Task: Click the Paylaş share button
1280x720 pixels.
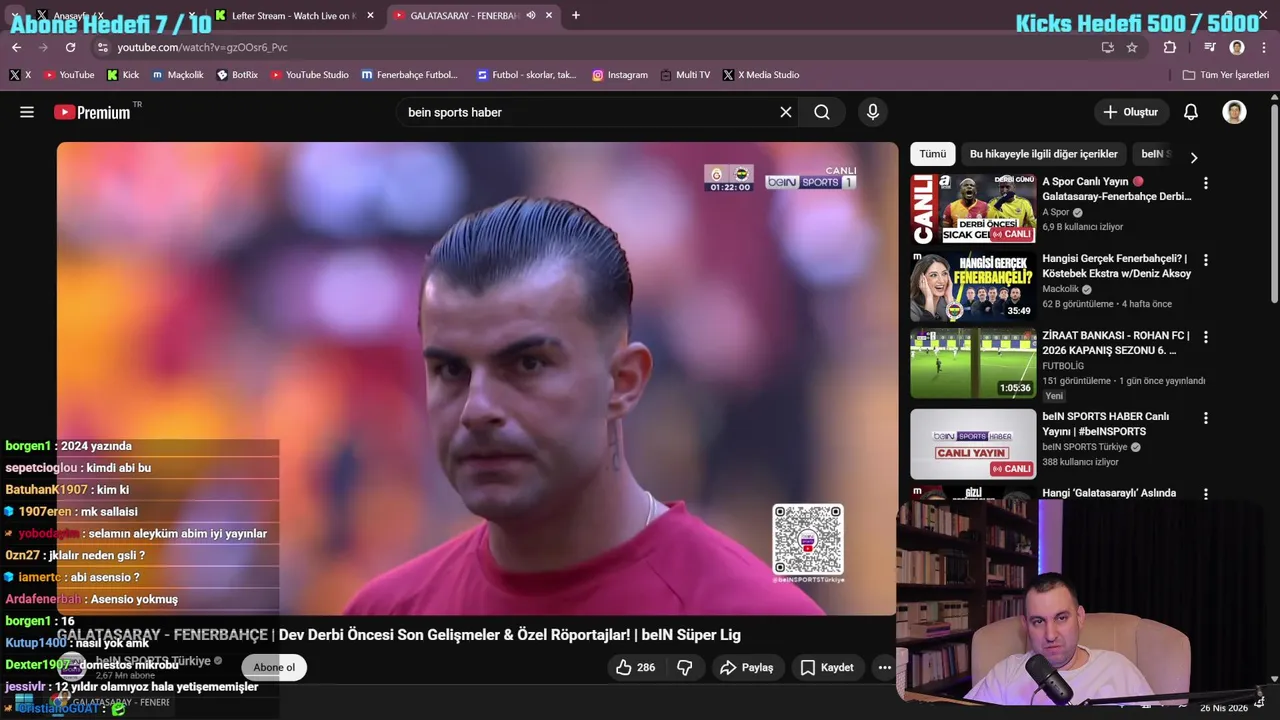Action: 748,667
